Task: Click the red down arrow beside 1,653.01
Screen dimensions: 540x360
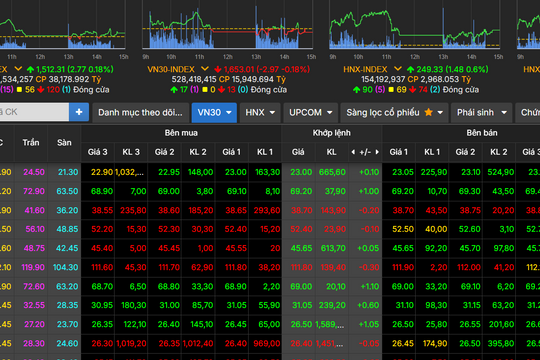Action: click(x=218, y=70)
